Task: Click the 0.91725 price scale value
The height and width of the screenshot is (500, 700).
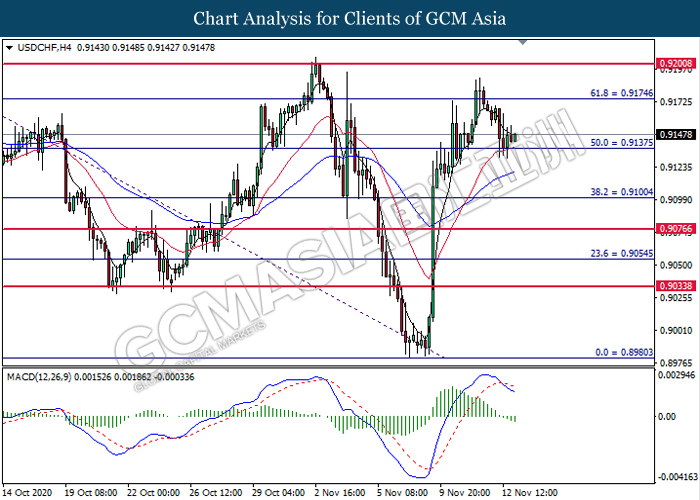Action: pyautogui.click(x=675, y=102)
